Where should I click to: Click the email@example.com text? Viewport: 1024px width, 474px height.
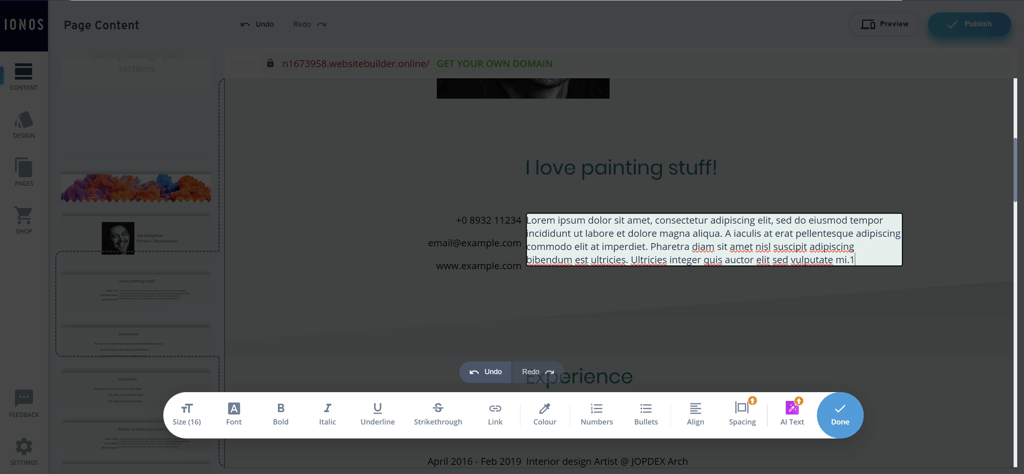(475, 244)
